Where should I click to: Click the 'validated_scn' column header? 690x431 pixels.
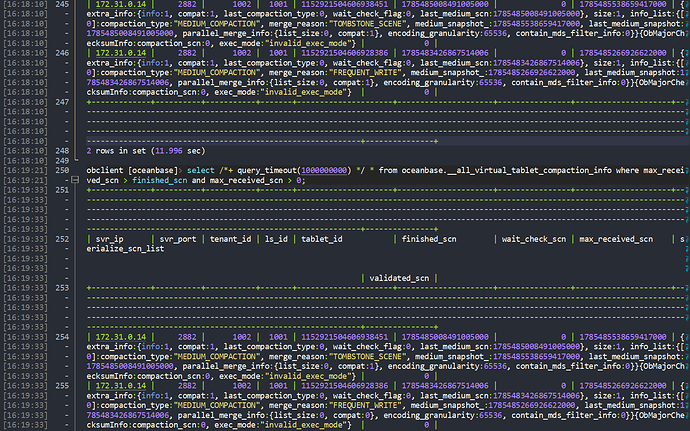click(x=399, y=278)
